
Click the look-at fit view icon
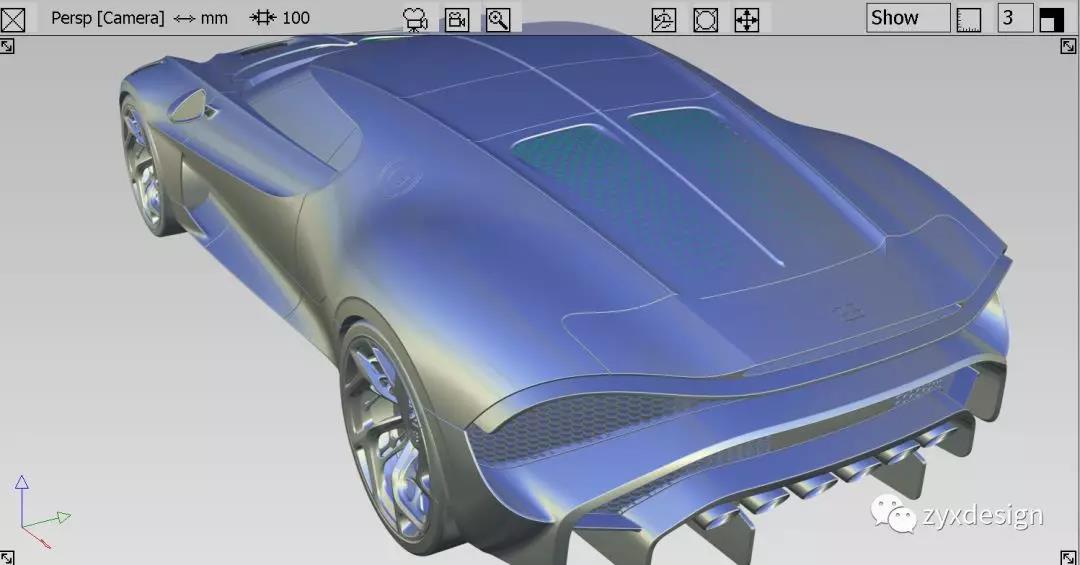[705, 20]
